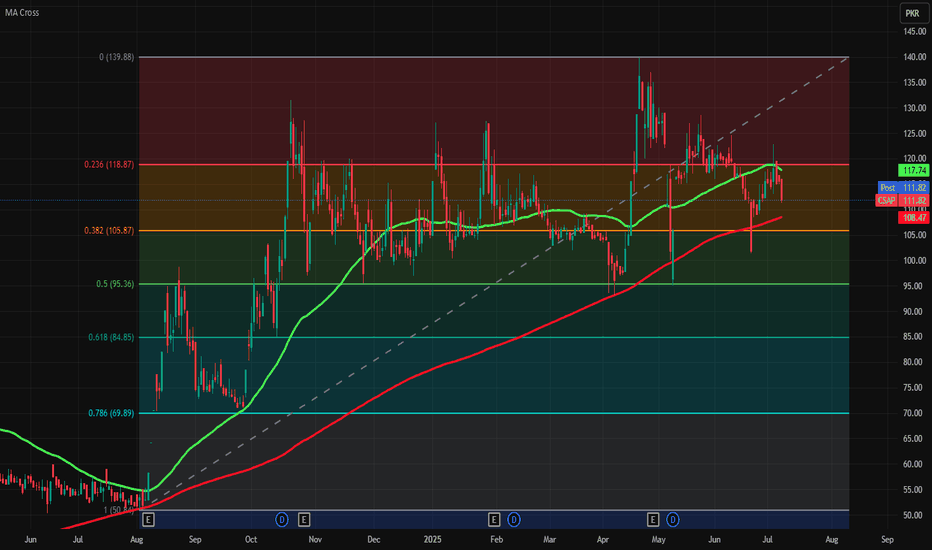Open the earnings E marker at start of February
The image size is (932, 550).
click(494, 520)
